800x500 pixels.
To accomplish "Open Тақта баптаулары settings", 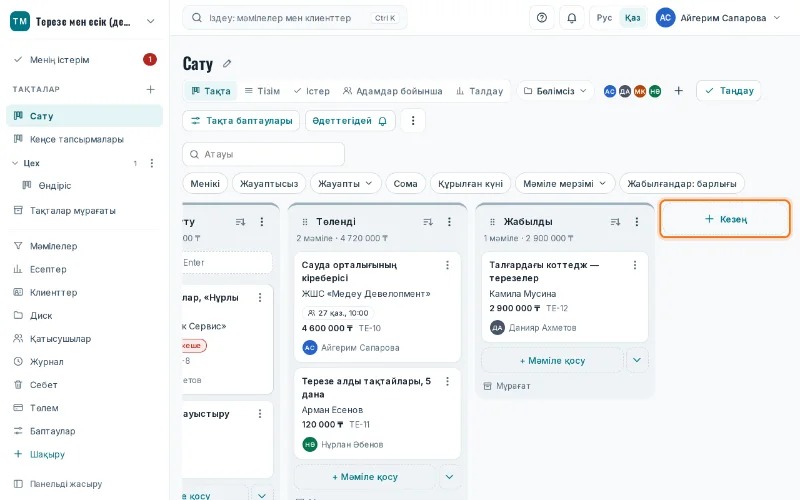I will [x=241, y=121].
